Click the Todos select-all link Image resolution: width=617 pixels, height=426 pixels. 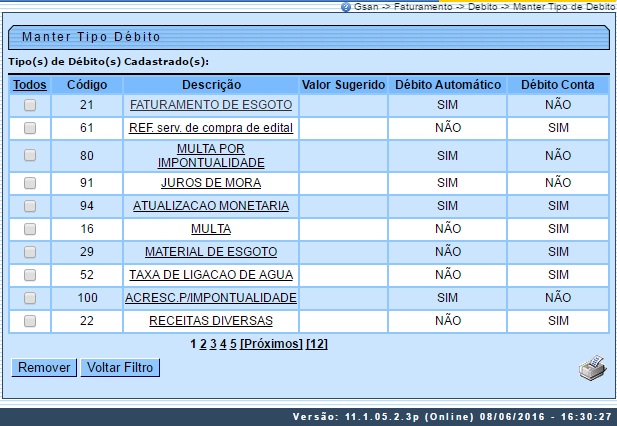coord(30,85)
